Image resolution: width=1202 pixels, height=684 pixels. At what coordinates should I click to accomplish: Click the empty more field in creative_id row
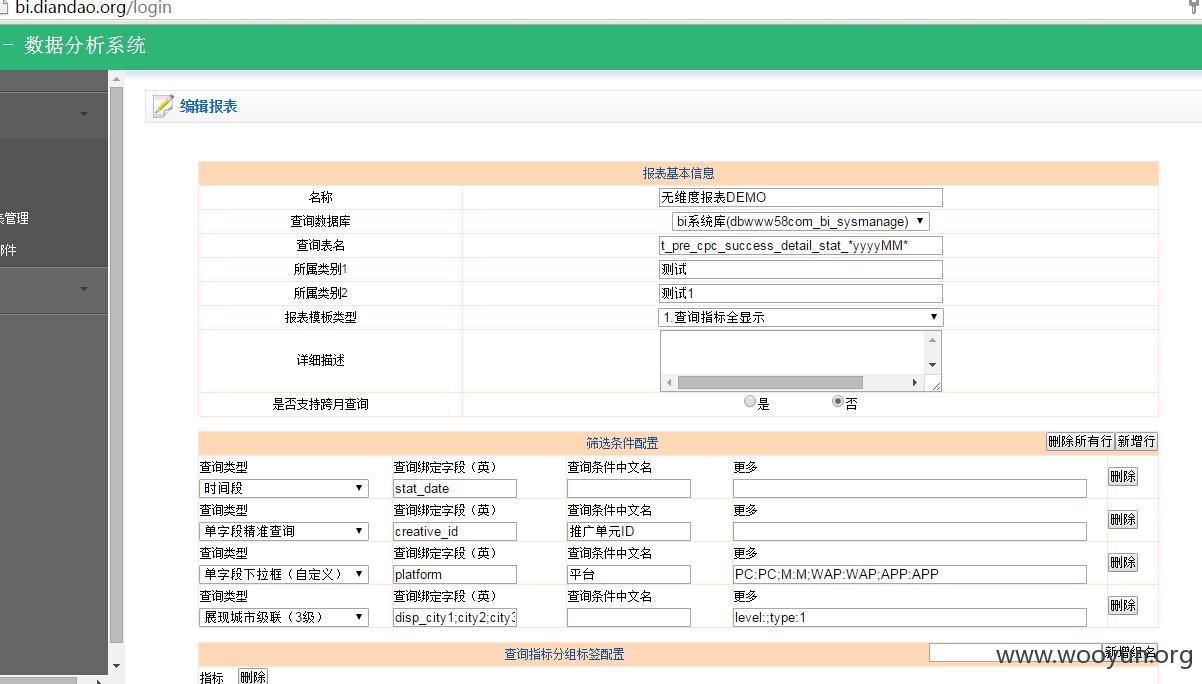click(910, 531)
